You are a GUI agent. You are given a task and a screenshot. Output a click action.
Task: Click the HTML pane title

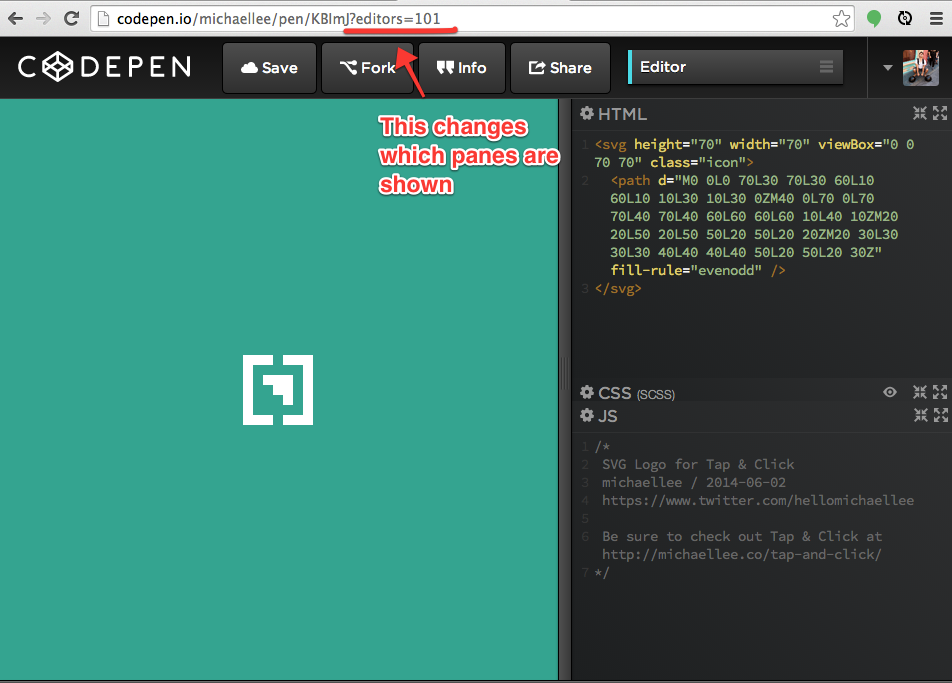coord(622,114)
